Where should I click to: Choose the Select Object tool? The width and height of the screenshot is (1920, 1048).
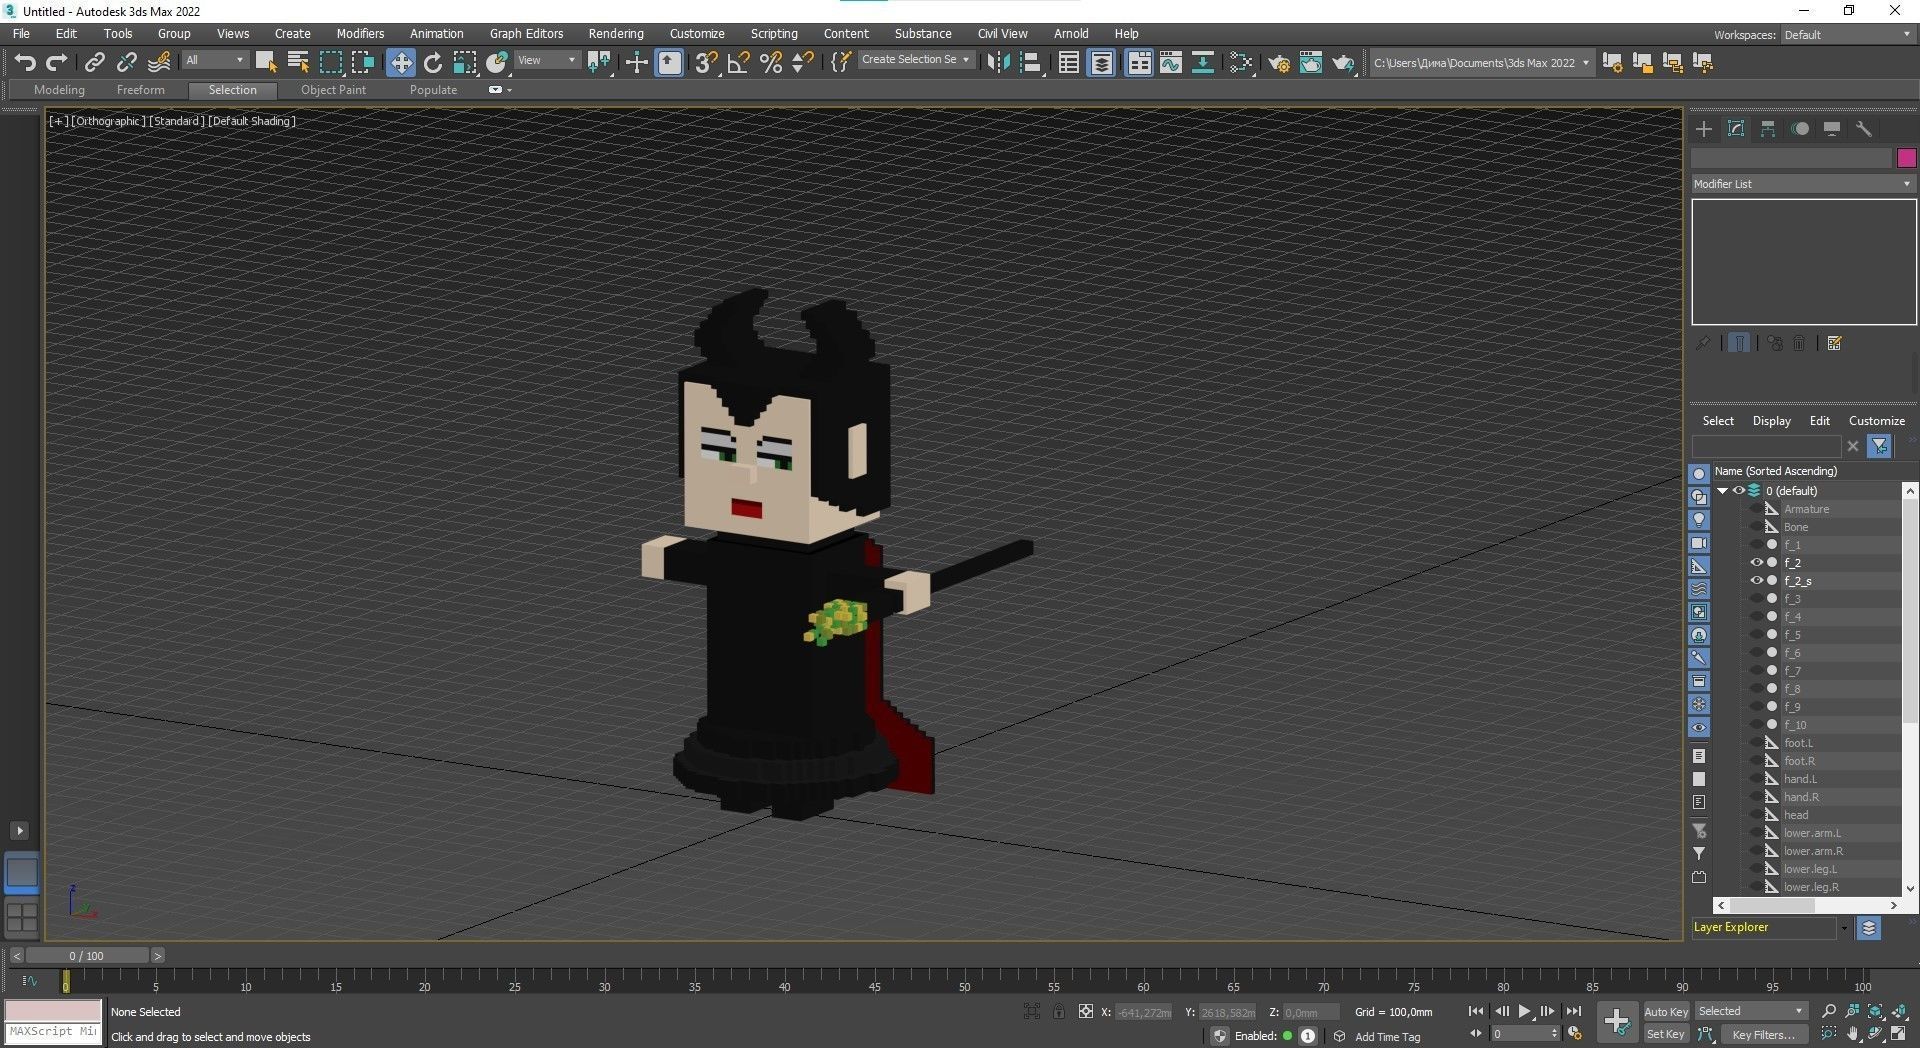click(x=266, y=62)
